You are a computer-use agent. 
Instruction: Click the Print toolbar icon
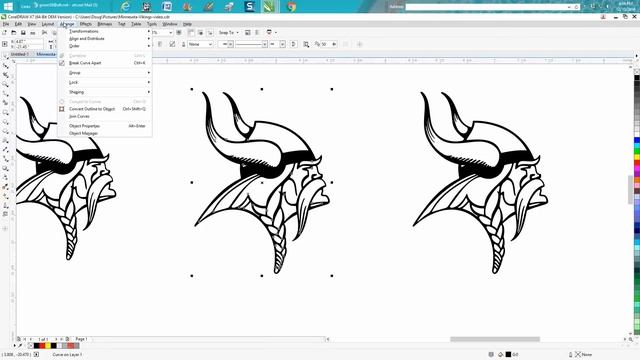click(33, 33)
